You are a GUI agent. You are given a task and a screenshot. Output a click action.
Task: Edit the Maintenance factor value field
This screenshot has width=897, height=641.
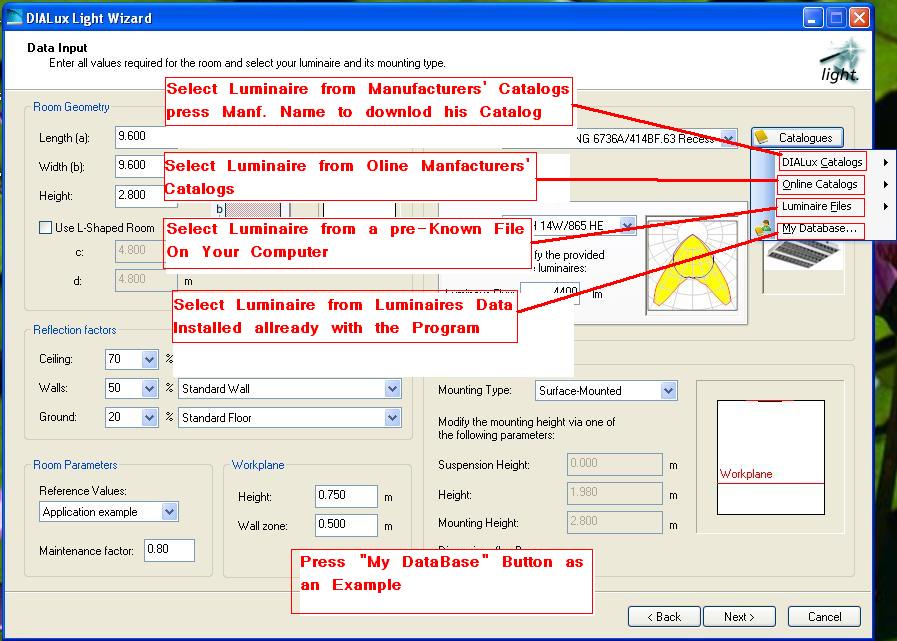coord(167,550)
